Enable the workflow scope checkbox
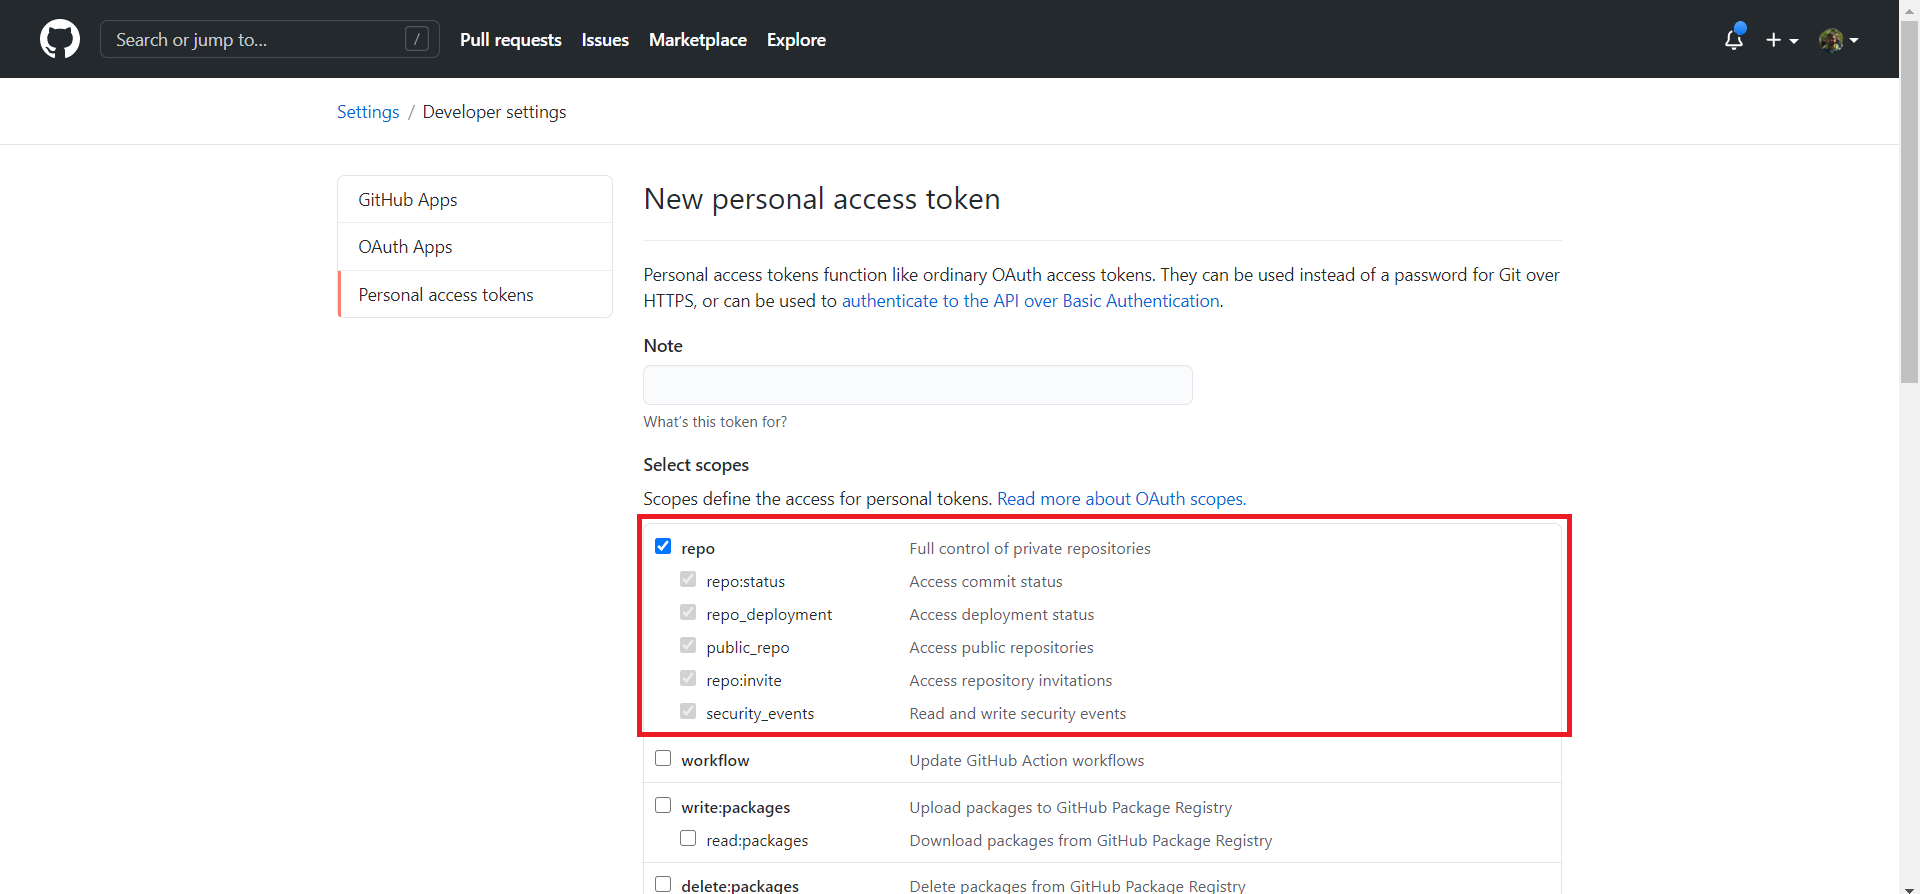The image size is (1920, 894). click(663, 758)
